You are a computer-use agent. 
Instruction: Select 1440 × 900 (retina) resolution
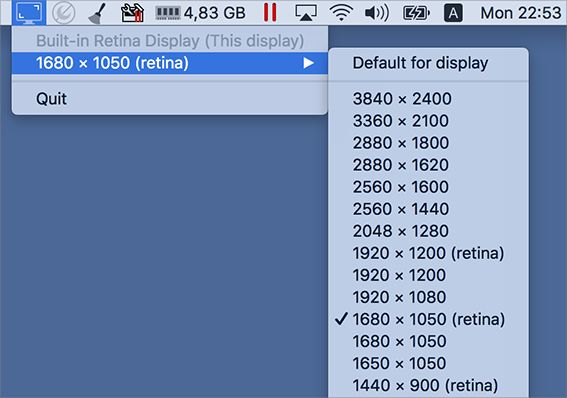tap(429, 385)
